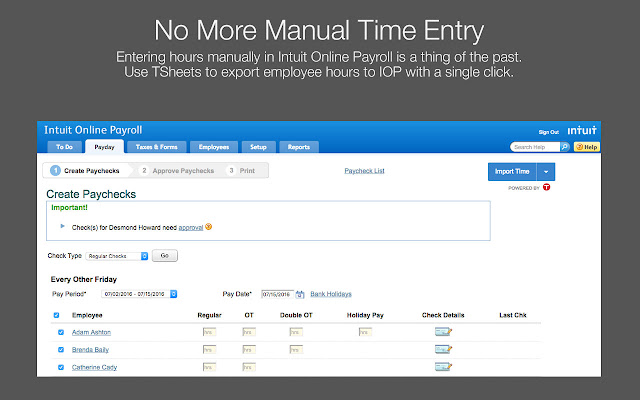Click Adam Ashton's OT hours field
Image resolution: width=640 pixels, height=400 pixels.
click(249, 332)
